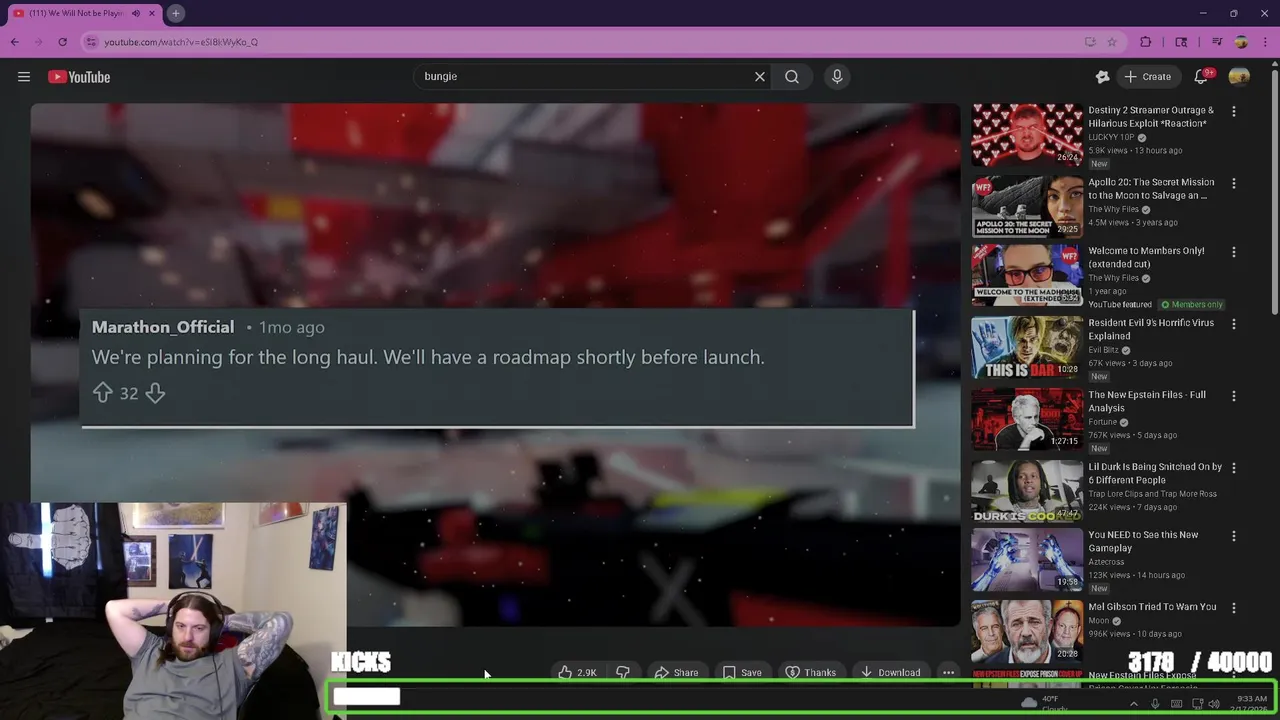Viewport: 1280px width, 720px height.
Task: Open Chrome media controls icon
Action: (x=1217, y=42)
